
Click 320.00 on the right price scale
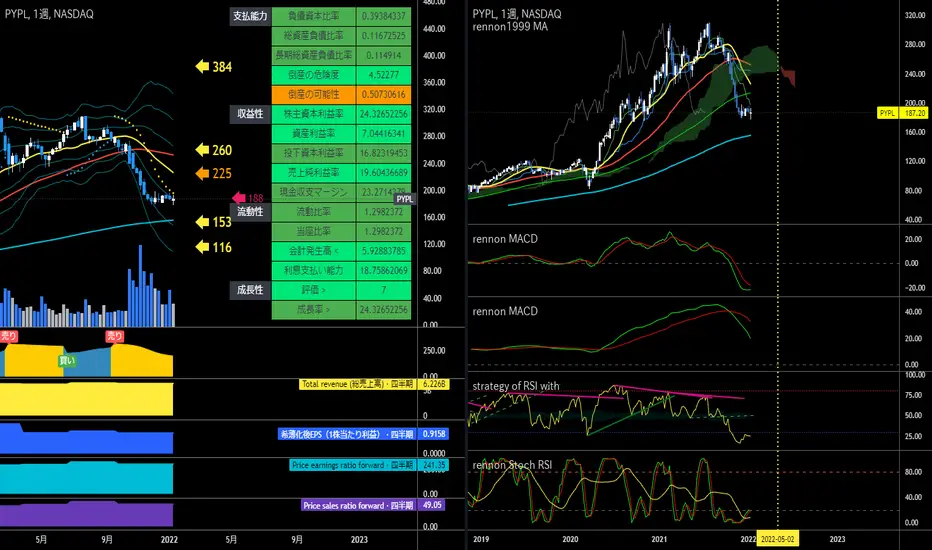[x=915, y=15]
